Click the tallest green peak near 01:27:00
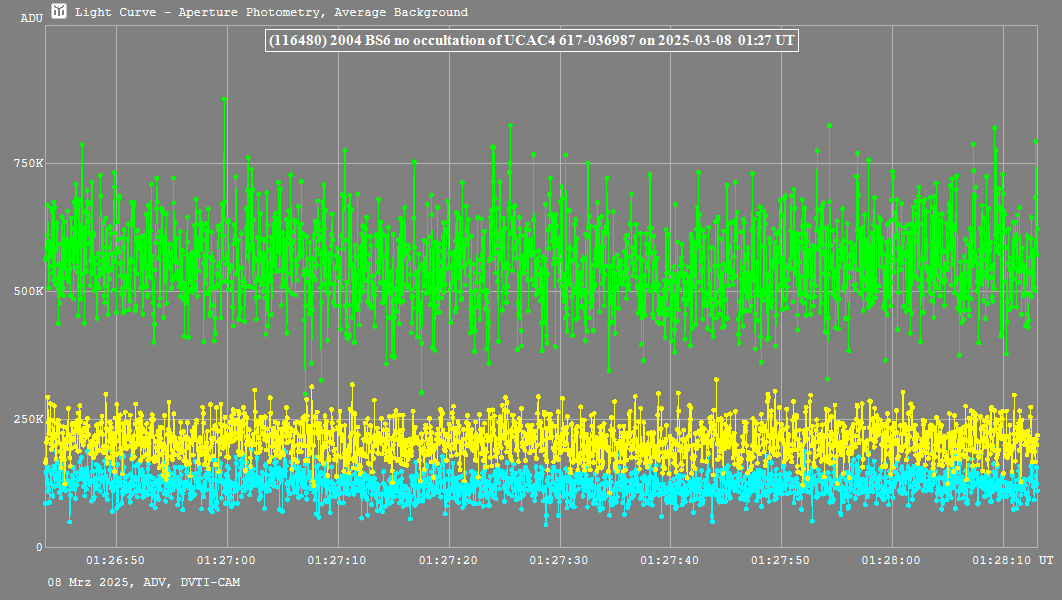This screenshot has width=1062, height=600. click(224, 100)
